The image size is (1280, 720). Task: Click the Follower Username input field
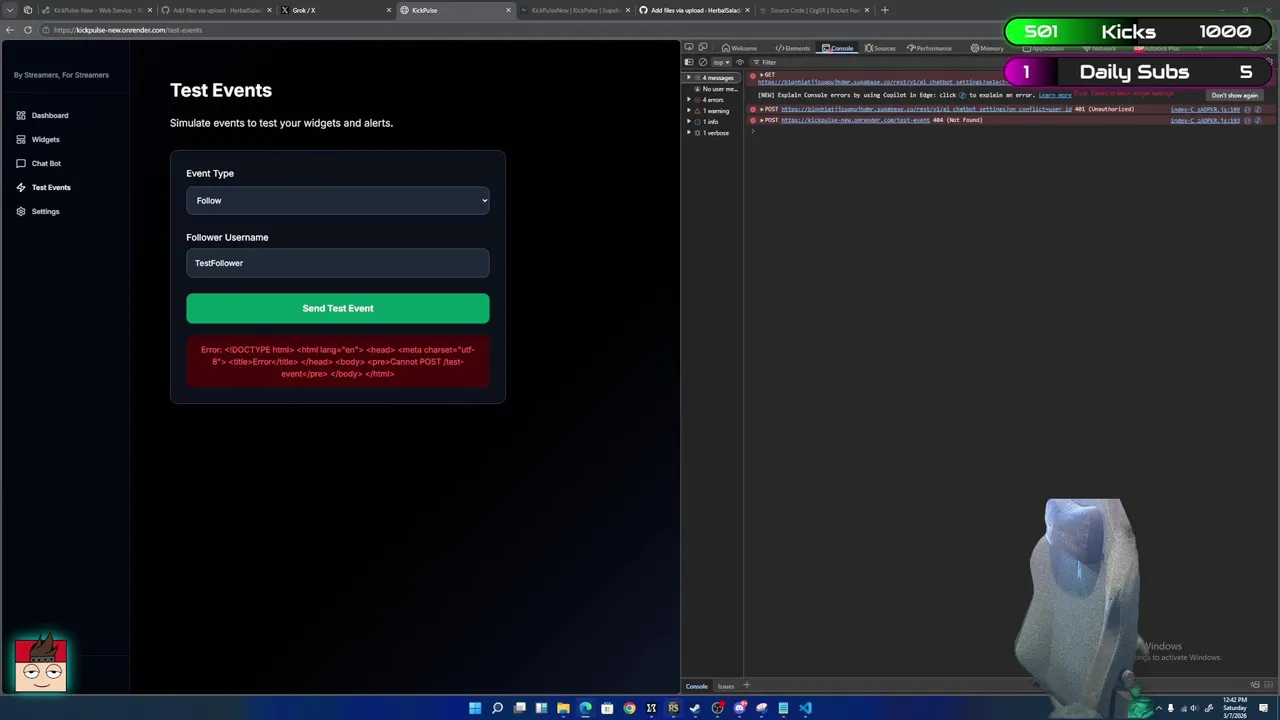337,263
